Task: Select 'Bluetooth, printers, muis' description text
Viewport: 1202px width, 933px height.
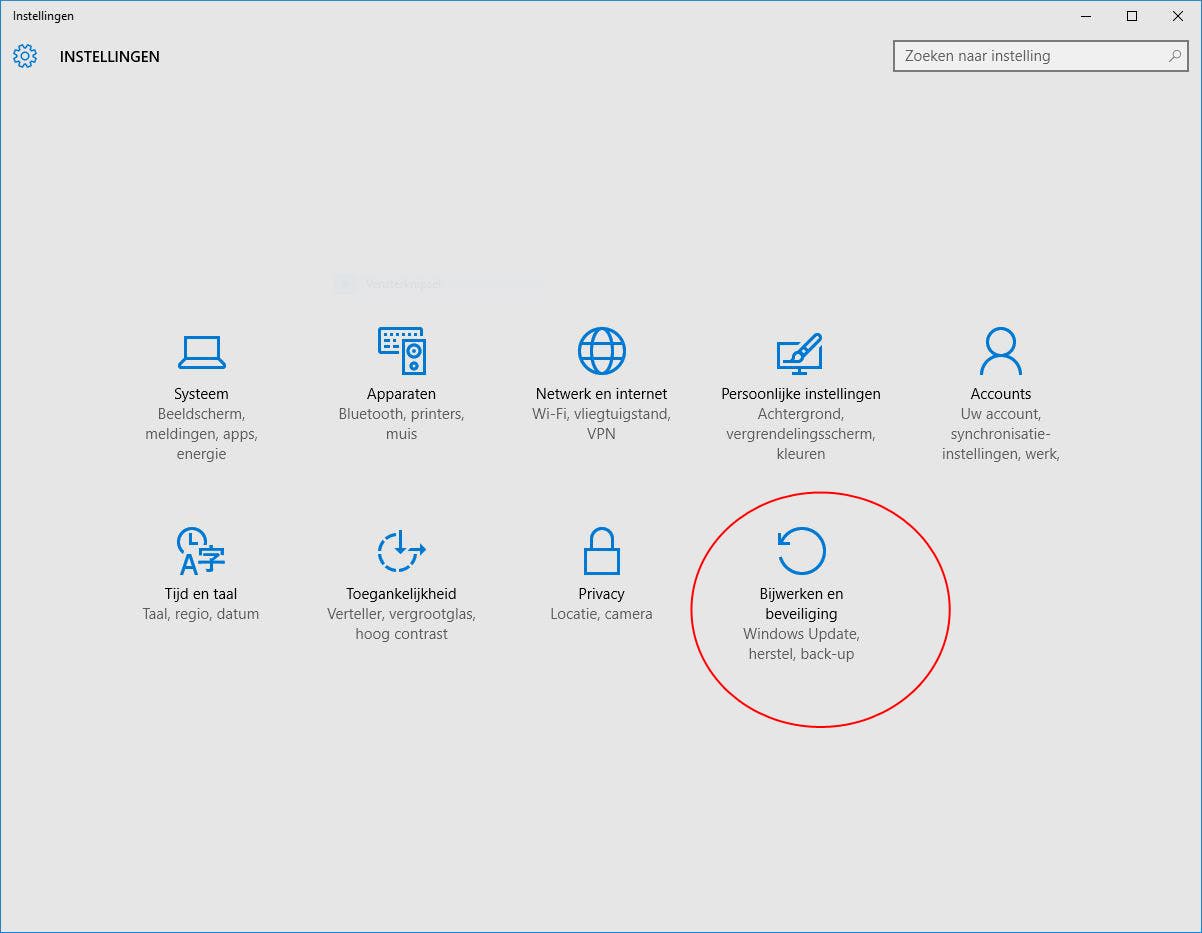Action: 401,424
